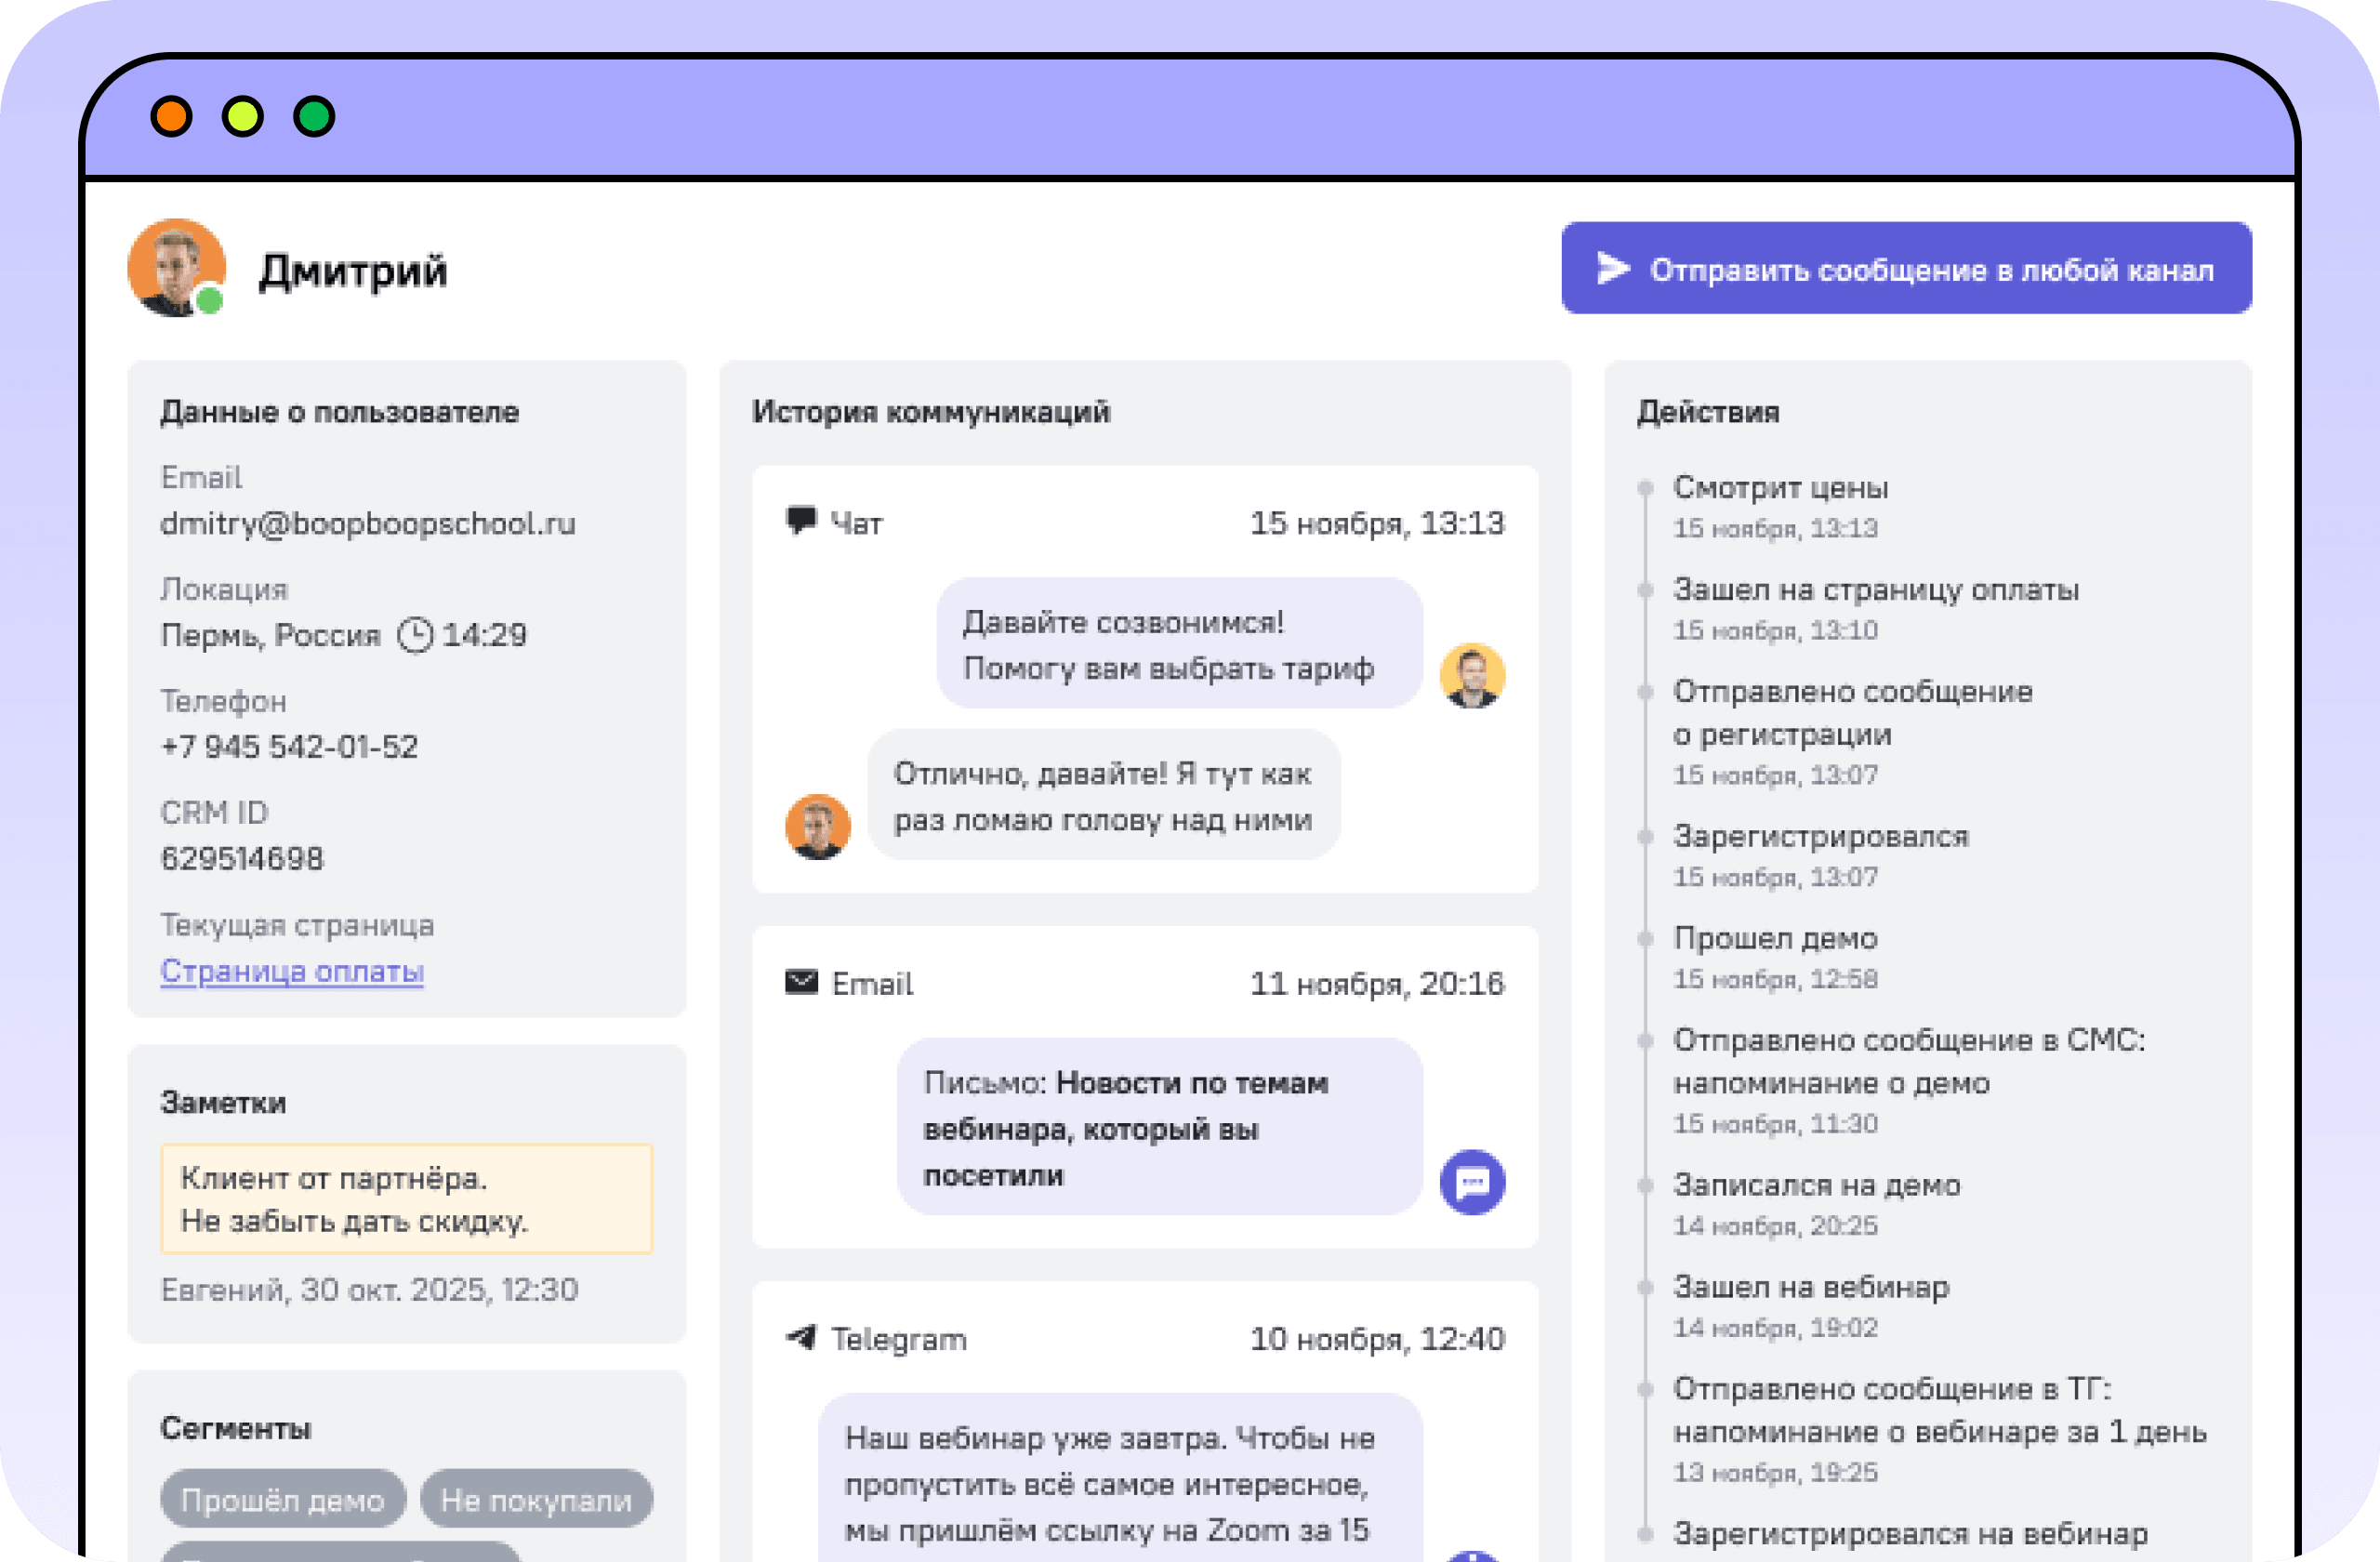Screen dimensions: 2380x1562
Task: Click the Данные о пользователе heading
Action: (340, 412)
